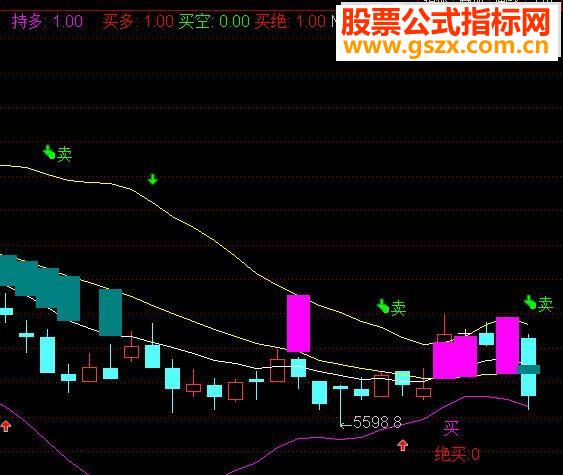Click the 卖 hand signal at chart's right edge
Viewport: 563px width, 475px height.
(x=539, y=303)
